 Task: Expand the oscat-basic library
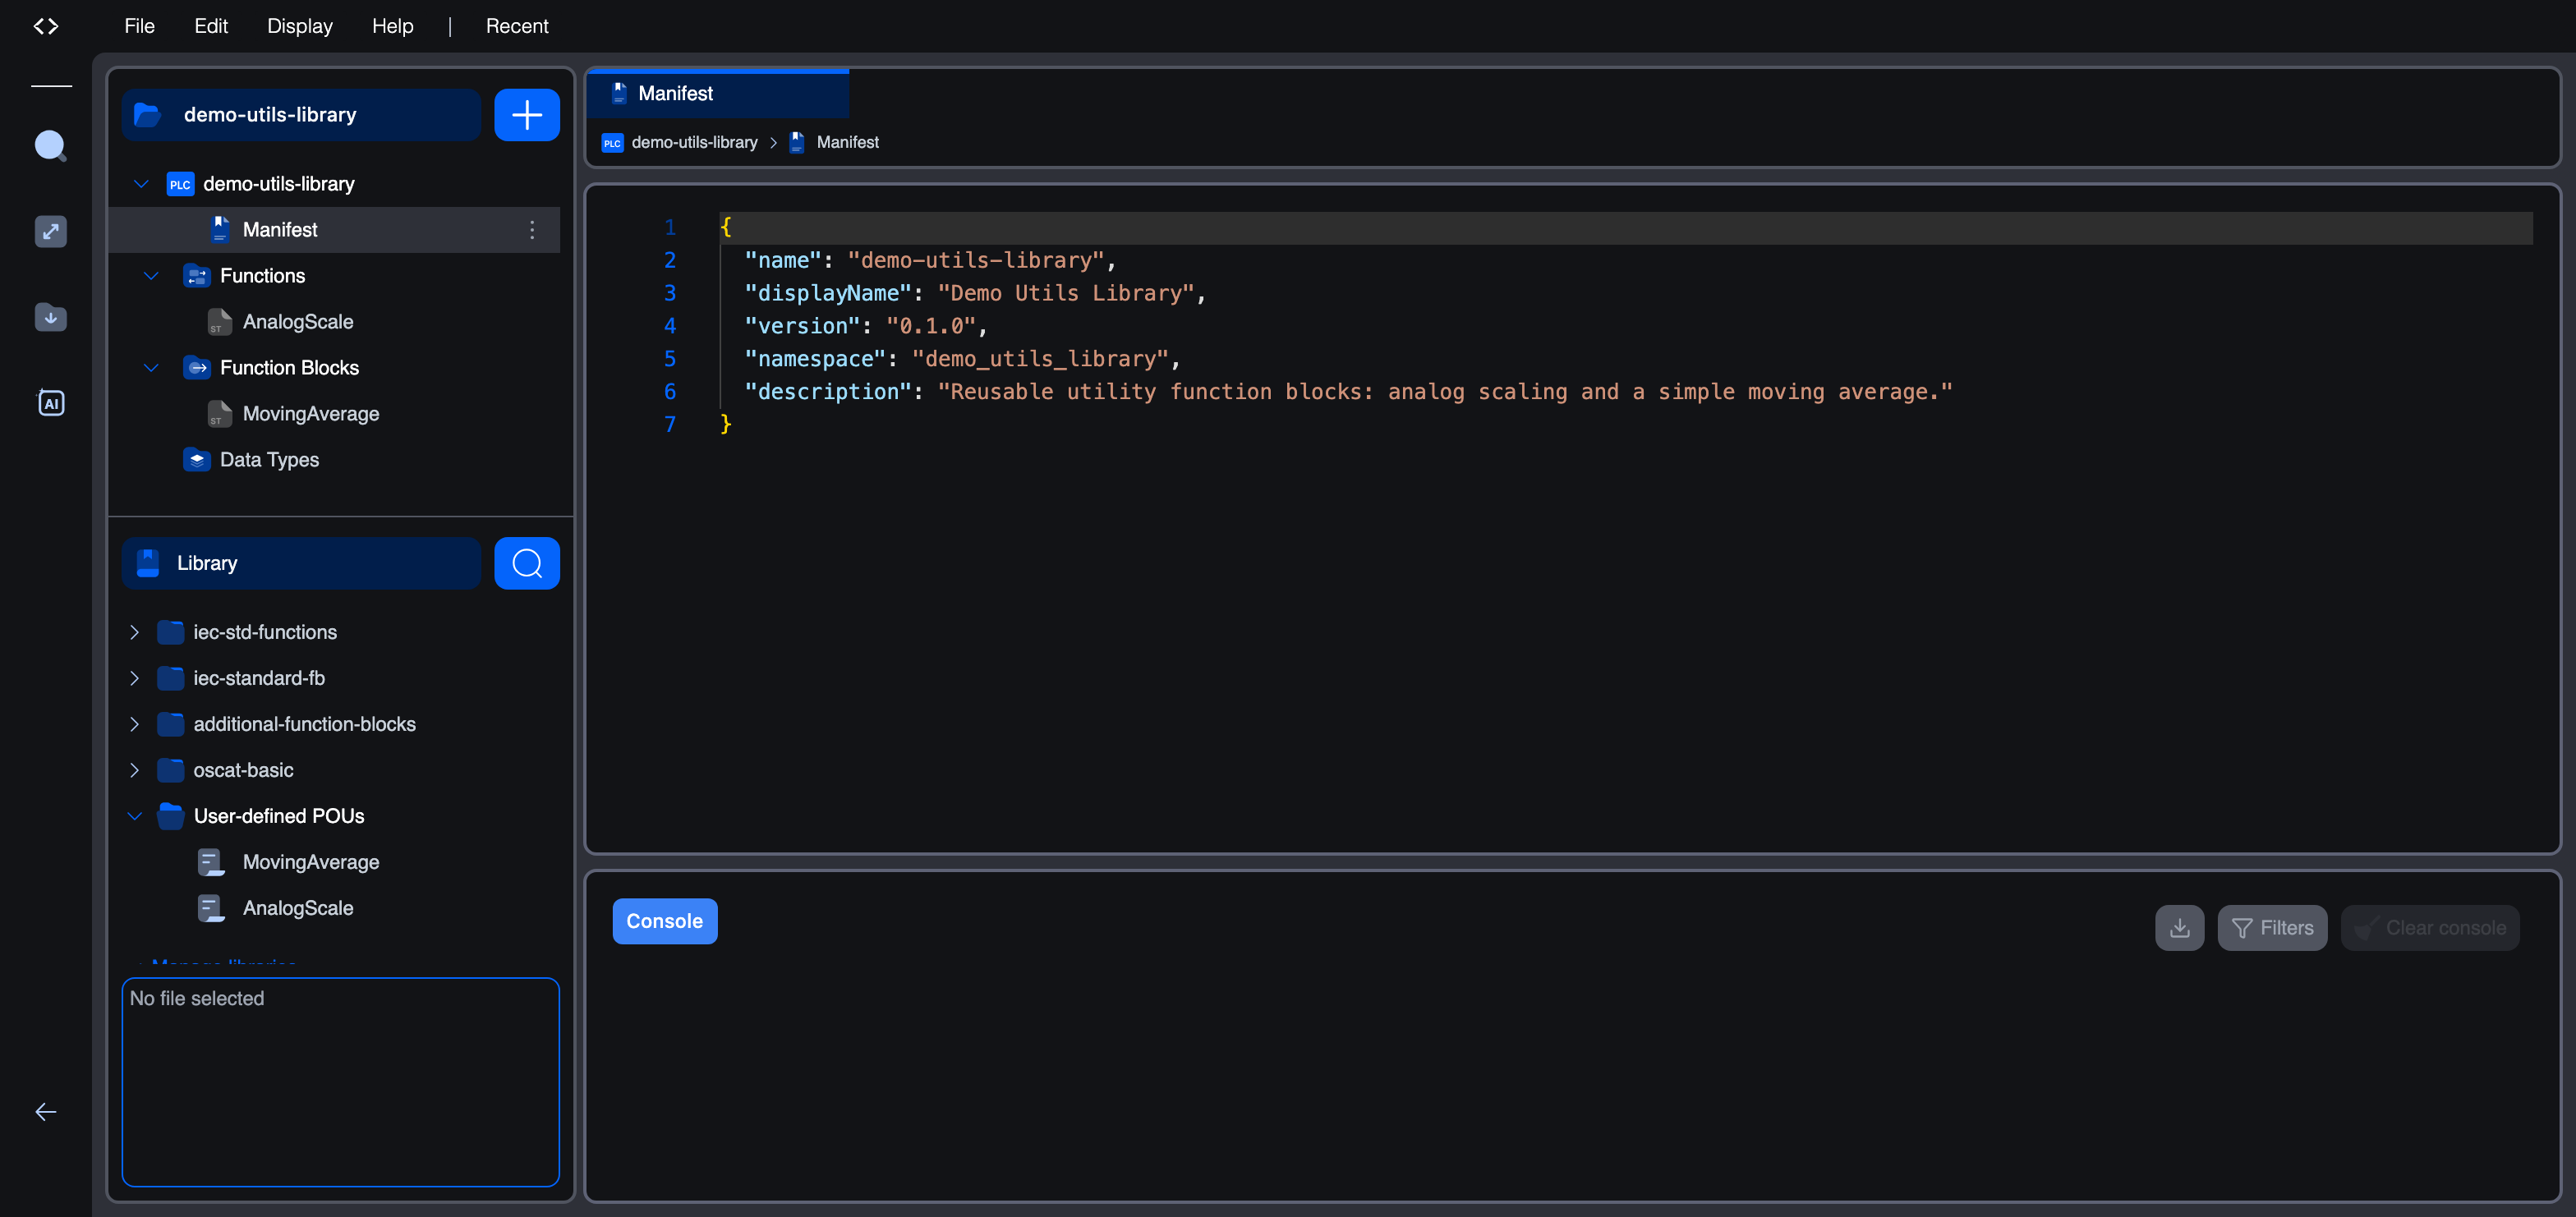coord(134,770)
